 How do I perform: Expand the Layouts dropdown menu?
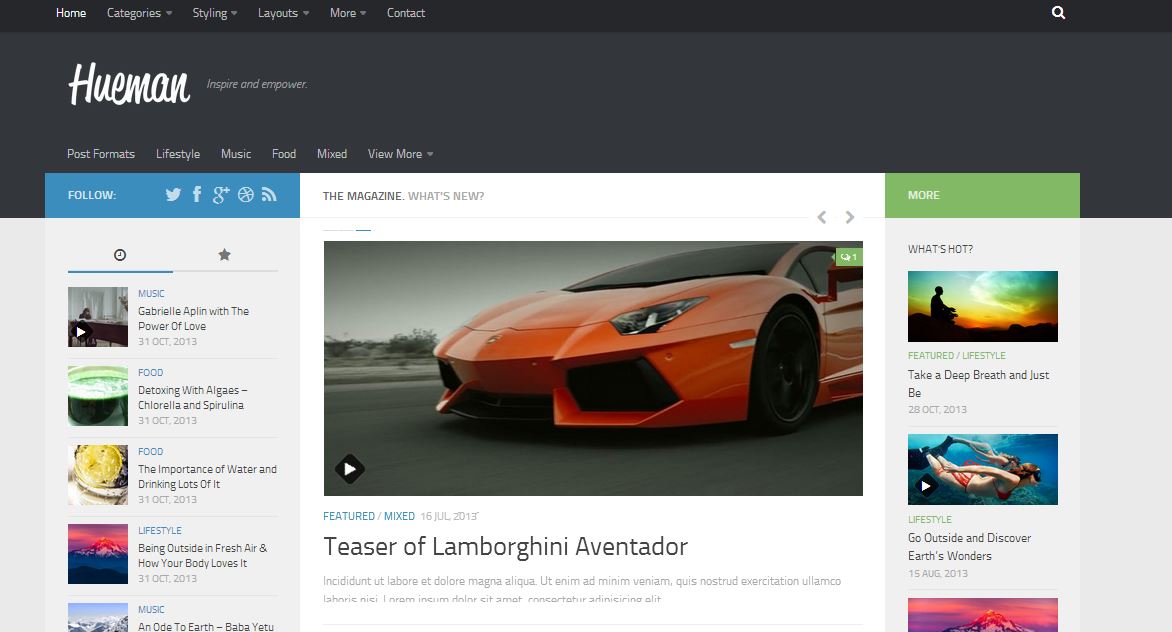pos(283,13)
